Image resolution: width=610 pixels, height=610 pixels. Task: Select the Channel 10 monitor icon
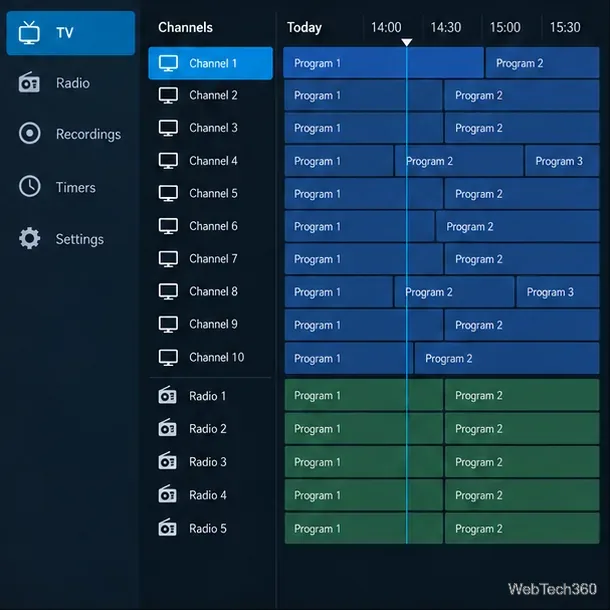(168, 358)
